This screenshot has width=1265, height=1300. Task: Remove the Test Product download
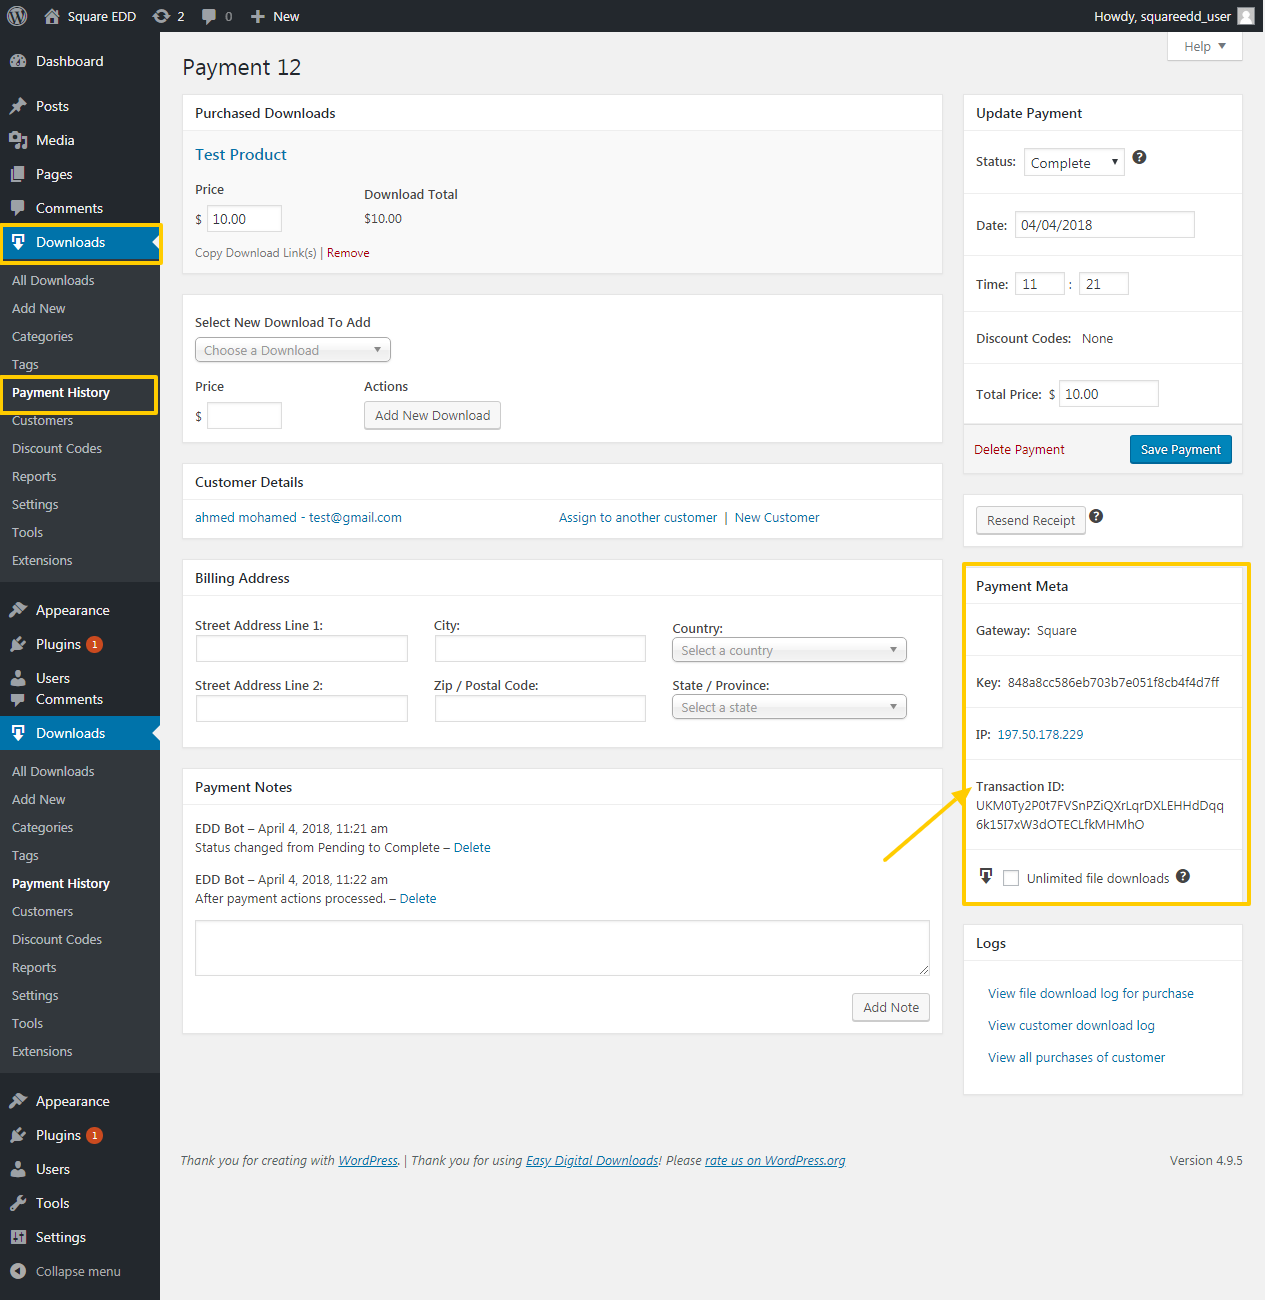coord(348,253)
